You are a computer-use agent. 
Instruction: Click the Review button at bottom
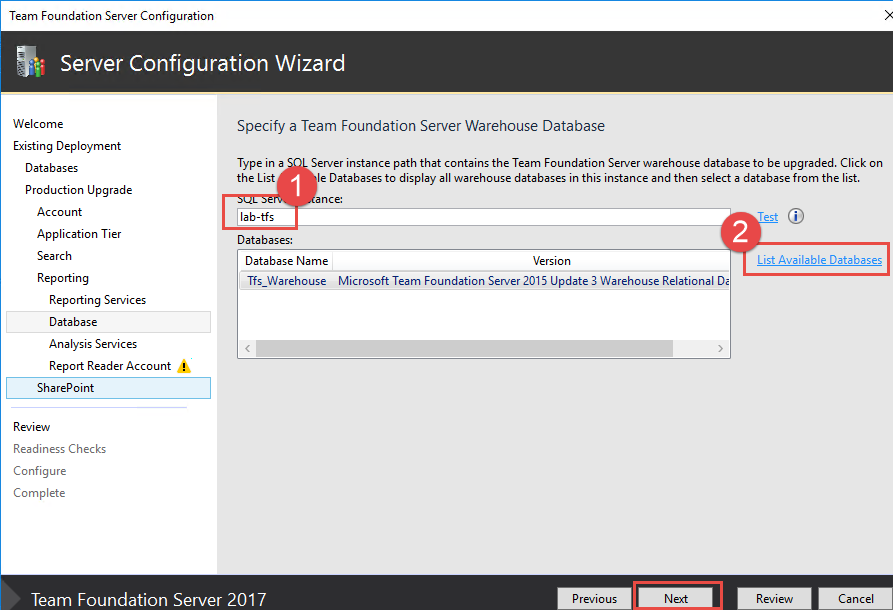pos(774,599)
